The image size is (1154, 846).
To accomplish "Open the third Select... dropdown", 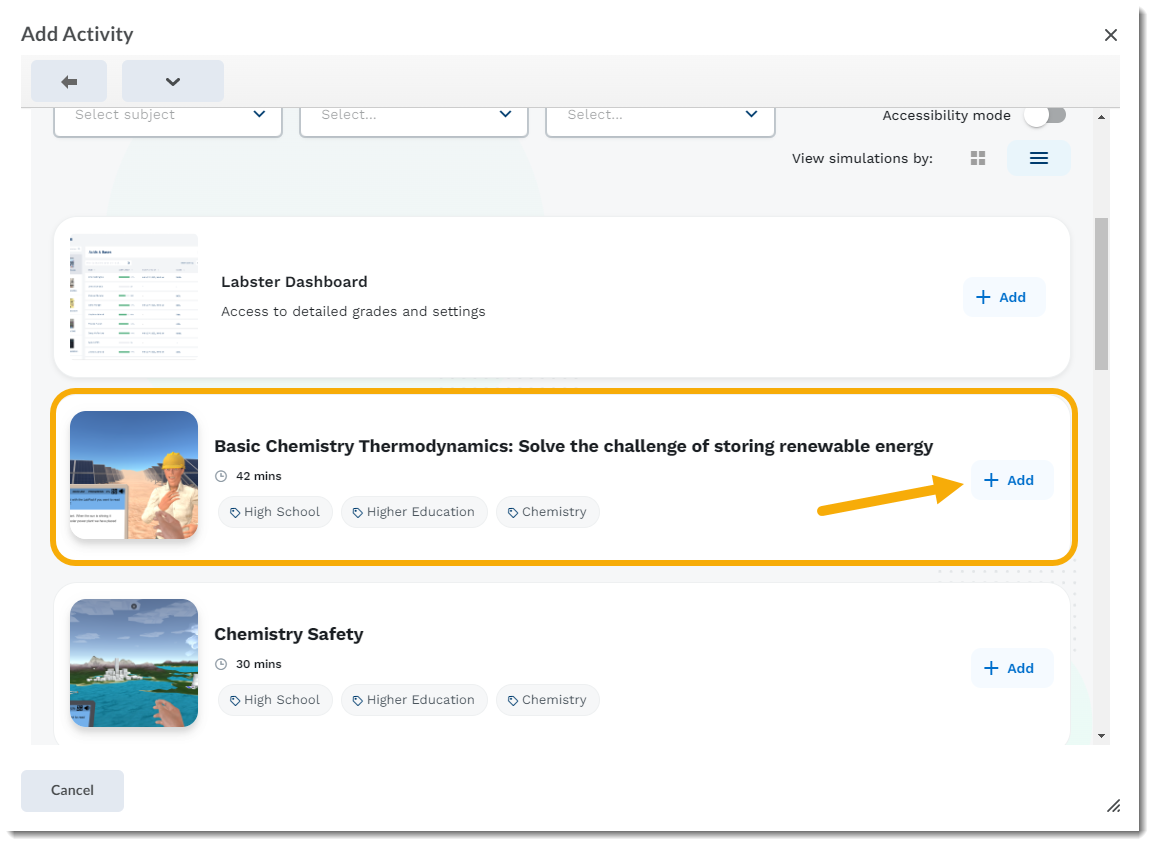I will click(660, 115).
